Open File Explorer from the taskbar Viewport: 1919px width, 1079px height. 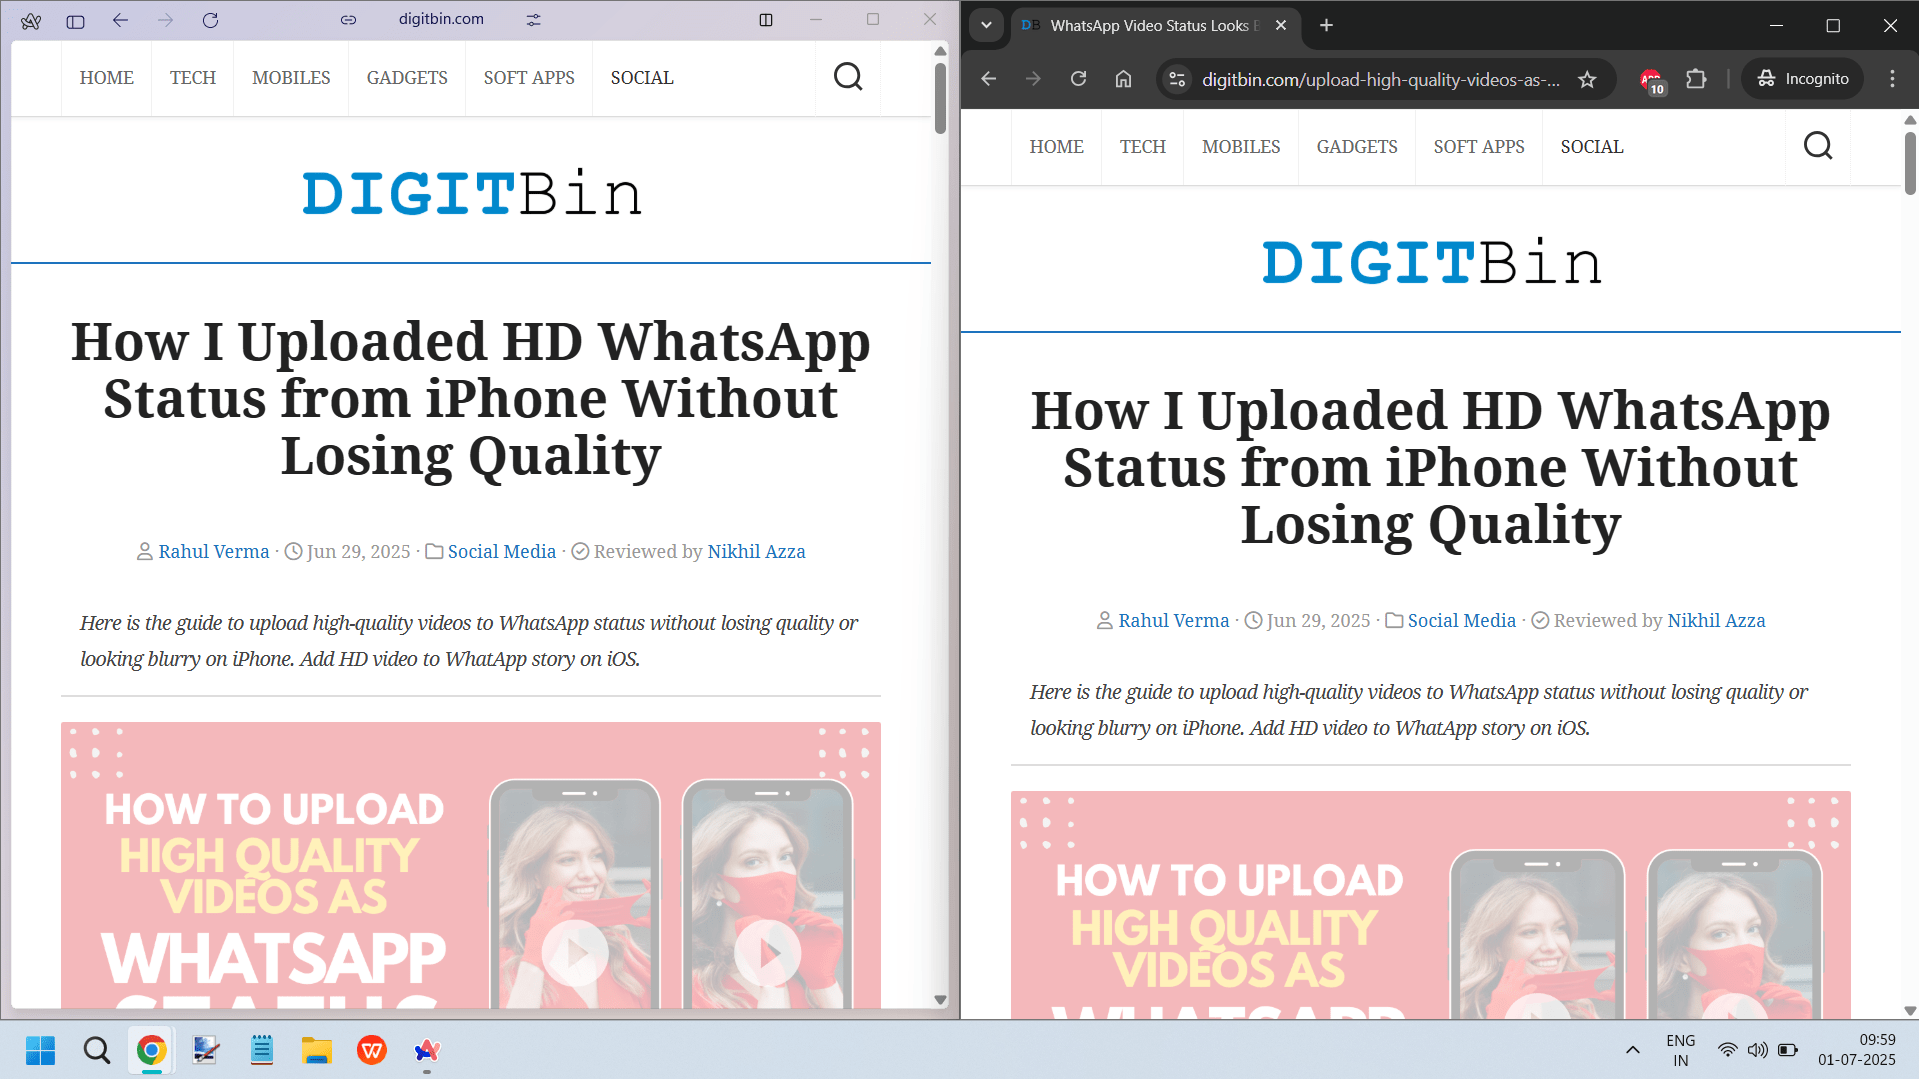(316, 1050)
